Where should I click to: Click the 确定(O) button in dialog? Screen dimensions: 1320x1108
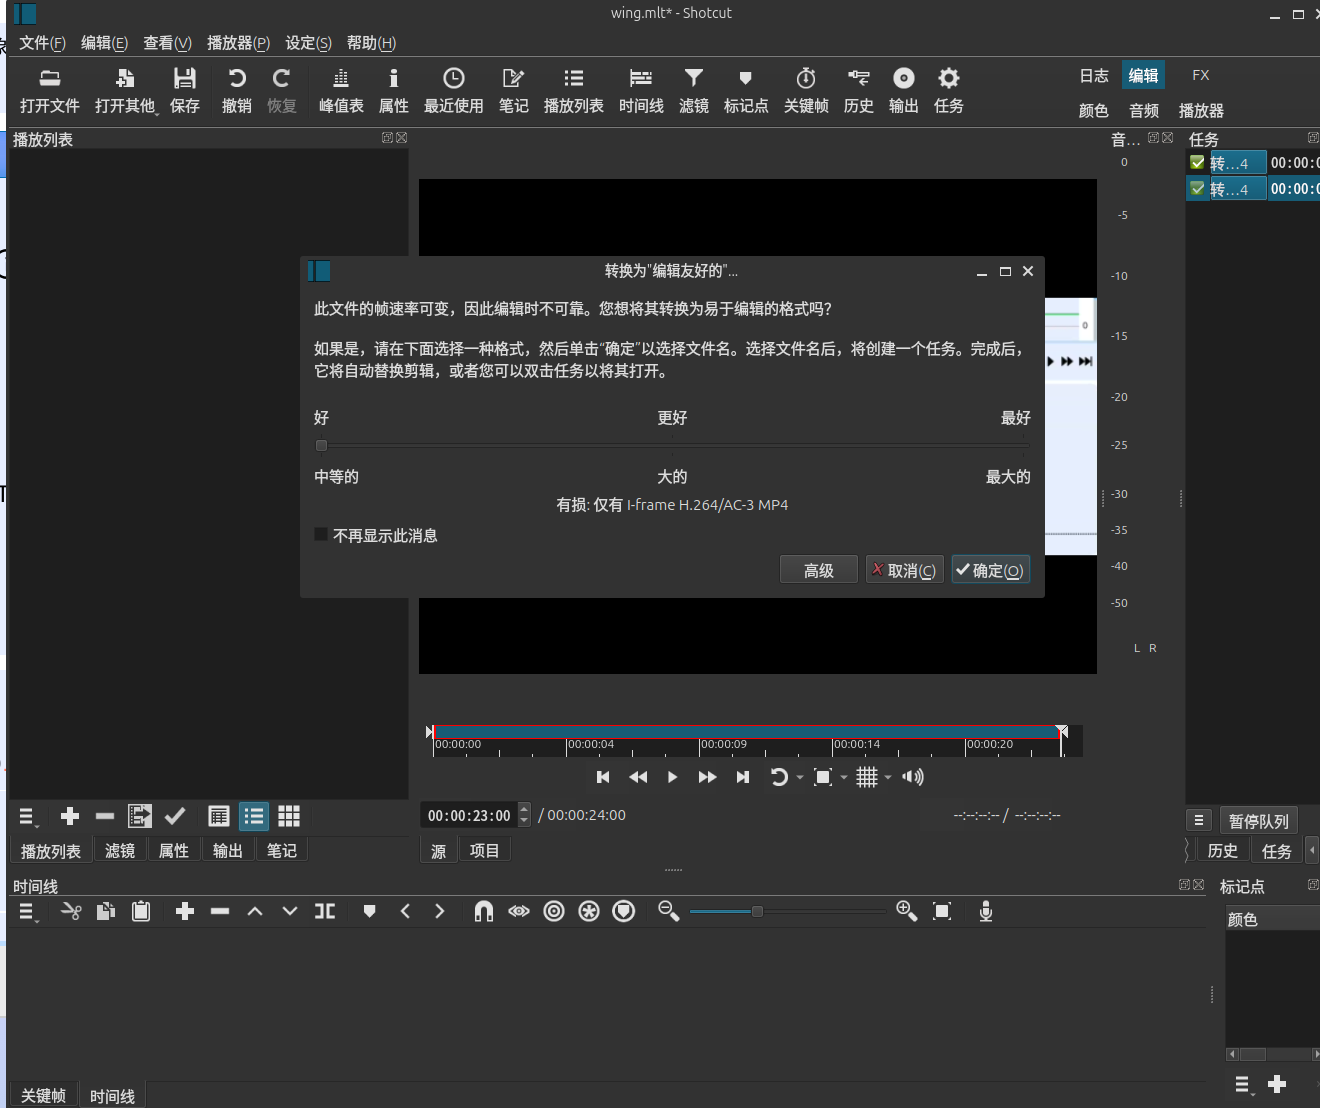point(990,570)
